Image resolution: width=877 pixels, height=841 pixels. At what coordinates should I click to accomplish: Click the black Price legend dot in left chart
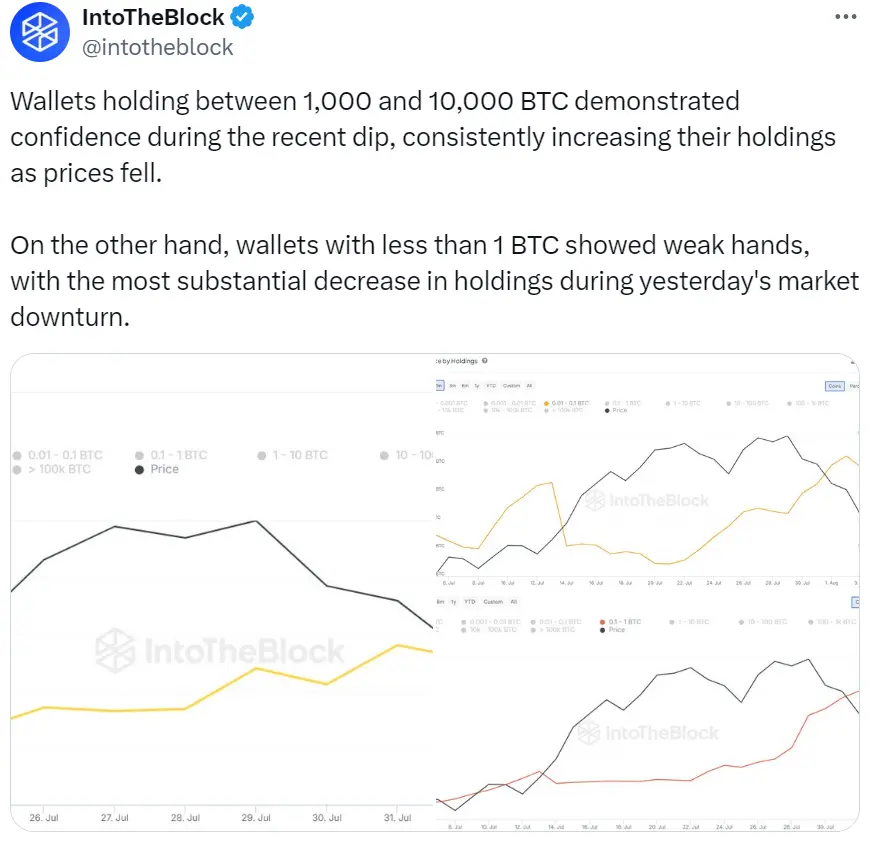point(139,470)
